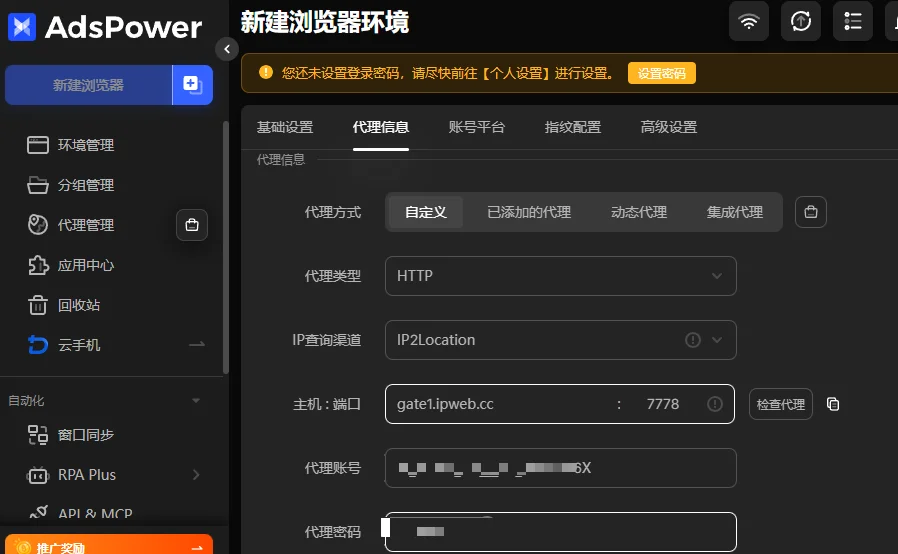Image resolution: width=898 pixels, height=554 pixels.
Task: Click the 检查代理 button
Action: pyautogui.click(x=781, y=404)
